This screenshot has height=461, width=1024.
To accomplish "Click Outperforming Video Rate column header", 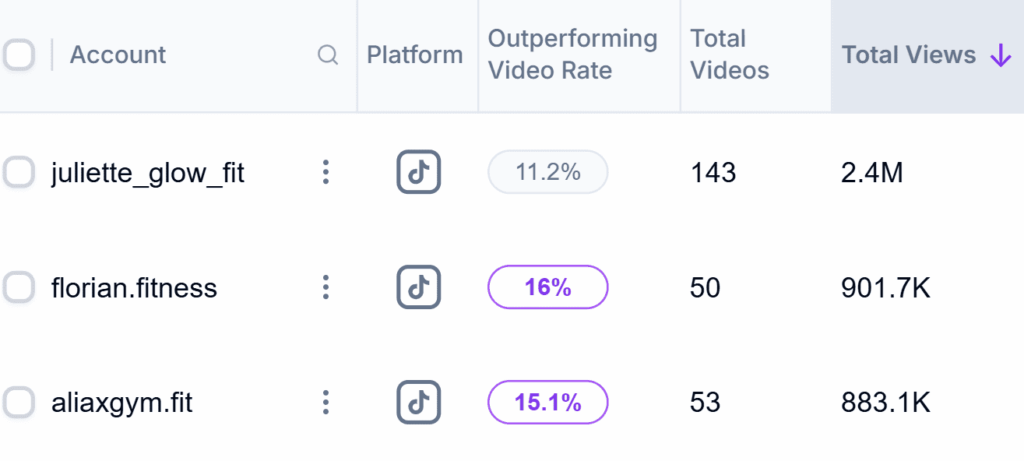I will tap(572, 55).
